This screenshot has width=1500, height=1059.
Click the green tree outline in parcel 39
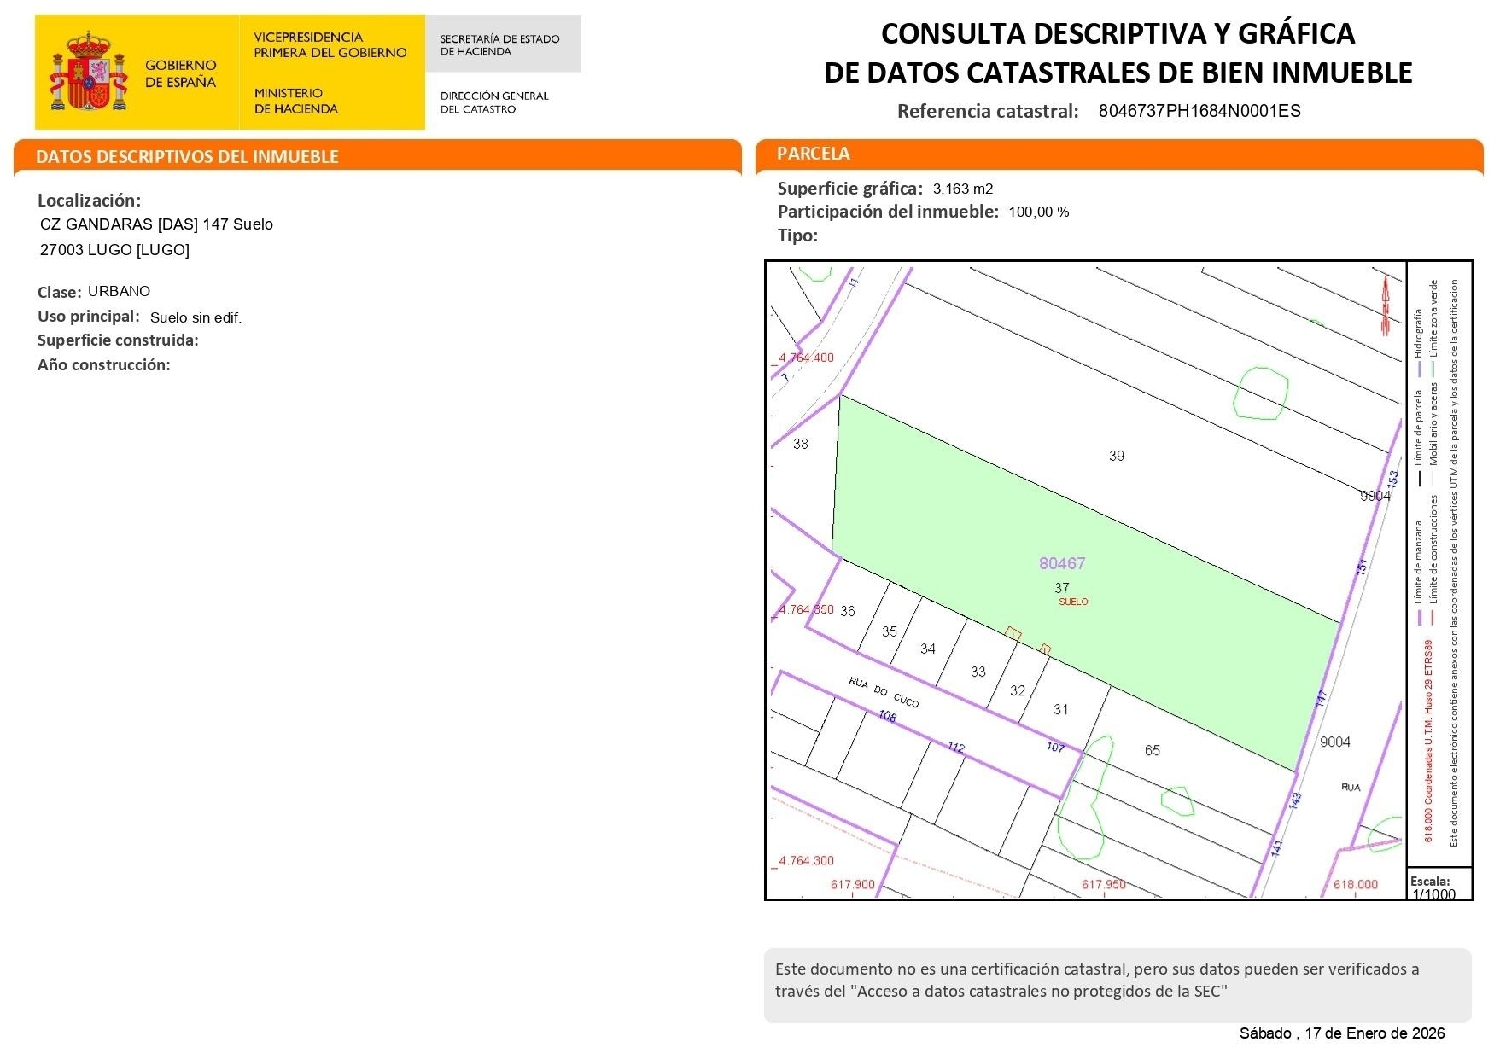click(x=1259, y=393)
